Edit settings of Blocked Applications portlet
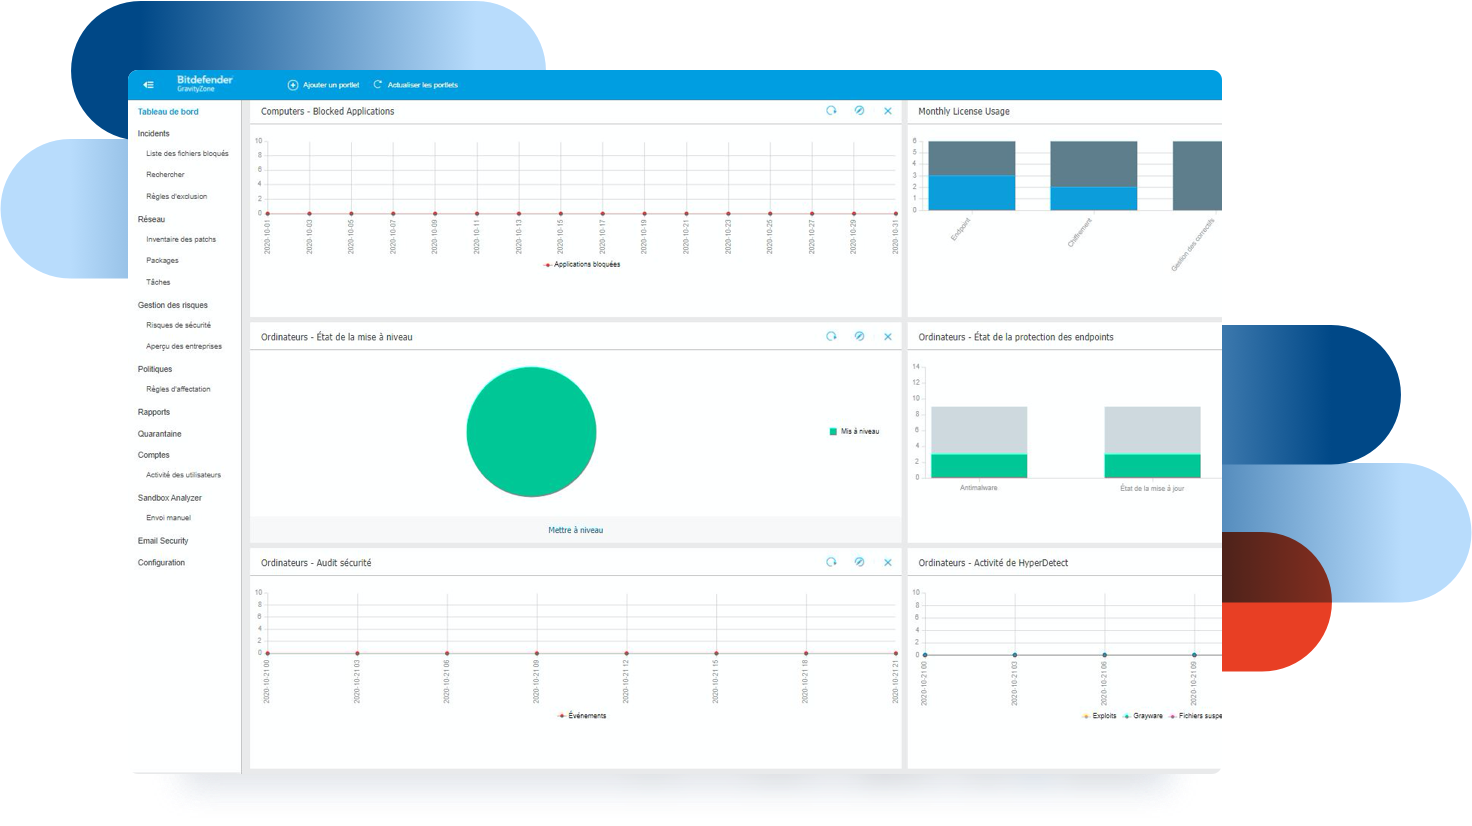 859,111
